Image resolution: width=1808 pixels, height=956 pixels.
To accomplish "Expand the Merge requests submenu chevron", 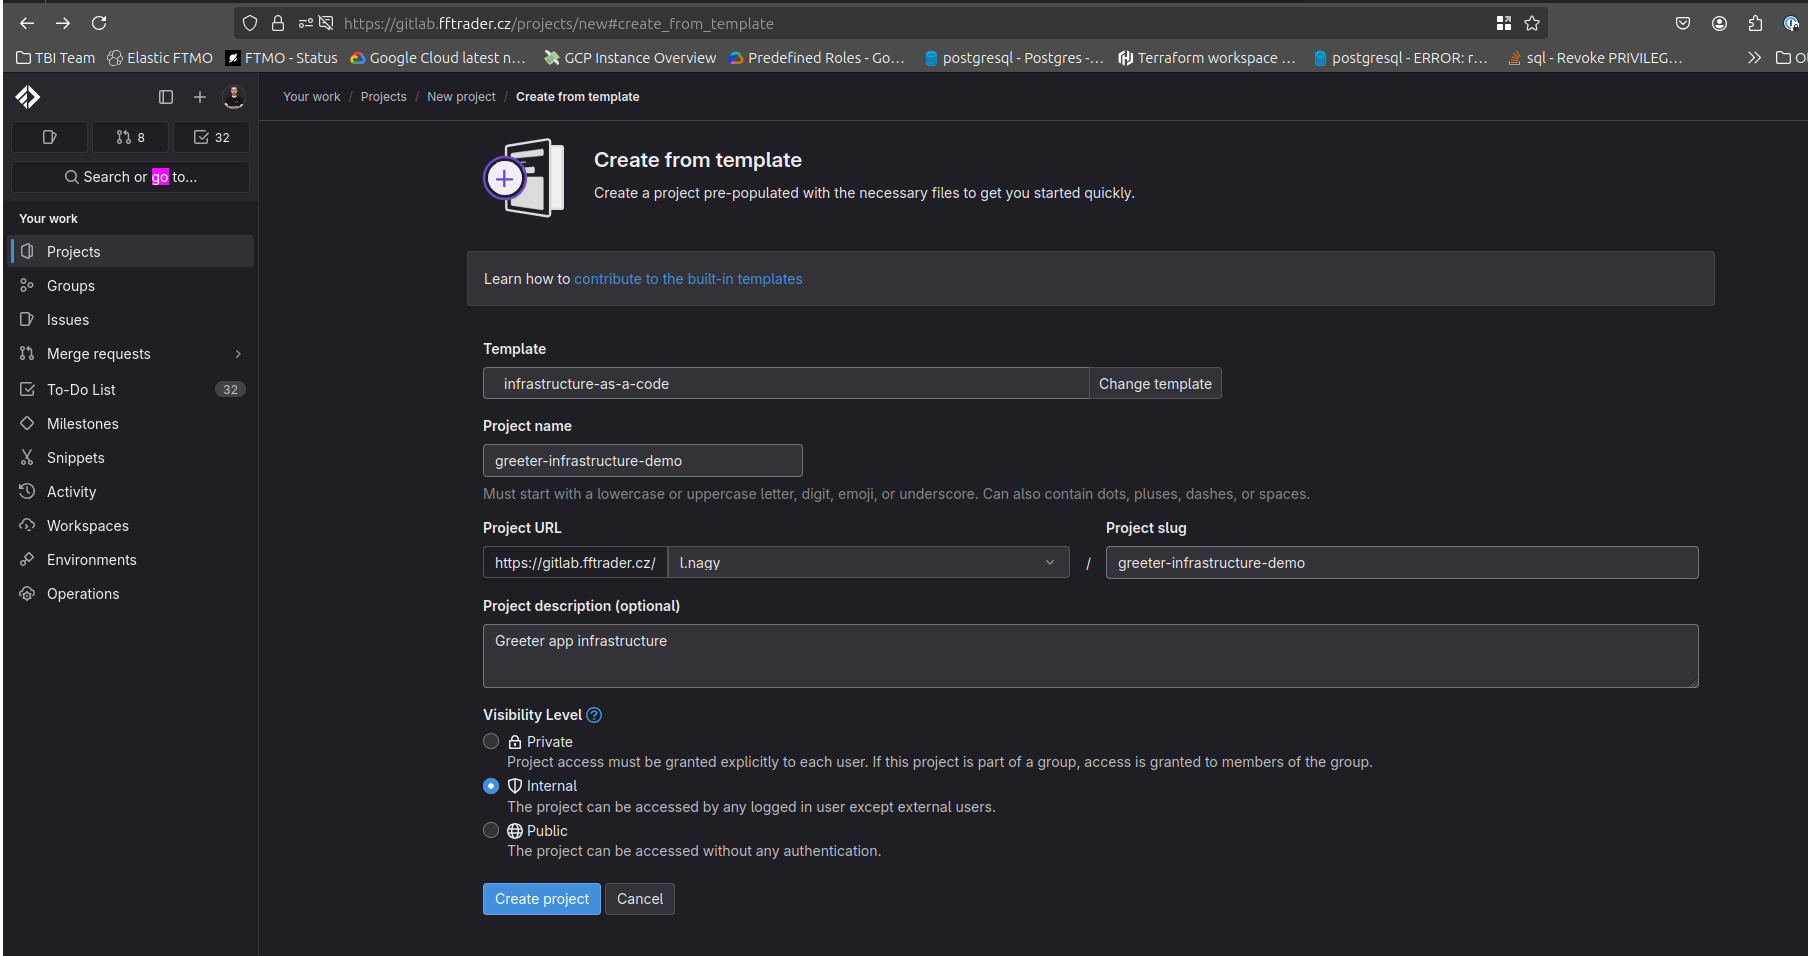I will [x=238, y=354].
